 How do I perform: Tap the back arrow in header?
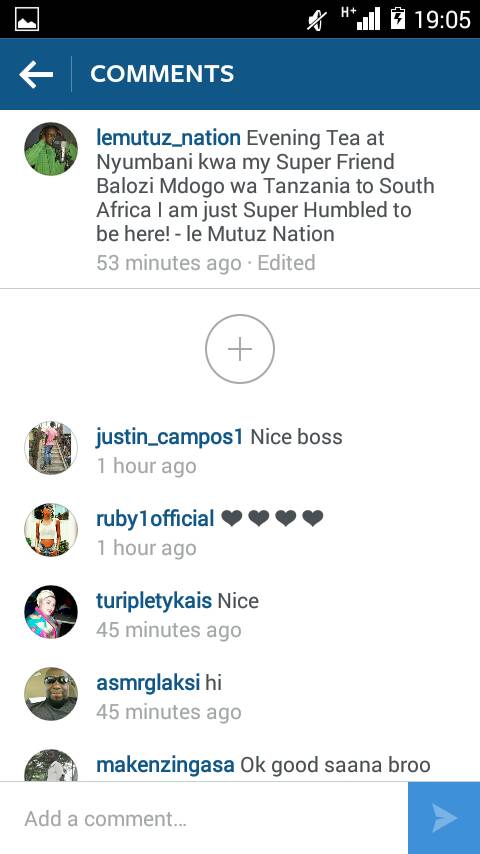pyautogui.click(x=36, y=74)
